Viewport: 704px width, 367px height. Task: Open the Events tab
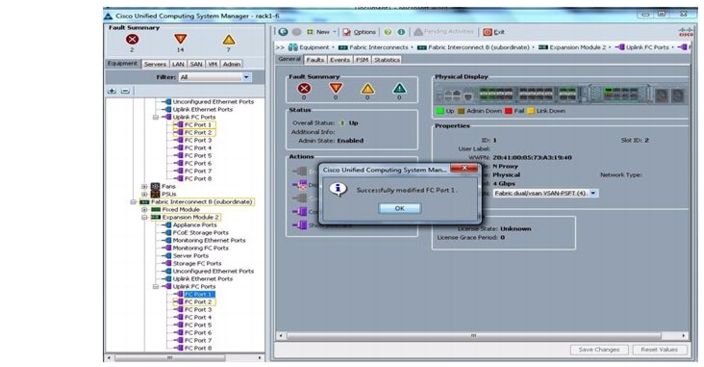pyautogui.click(x=340, y=60)
